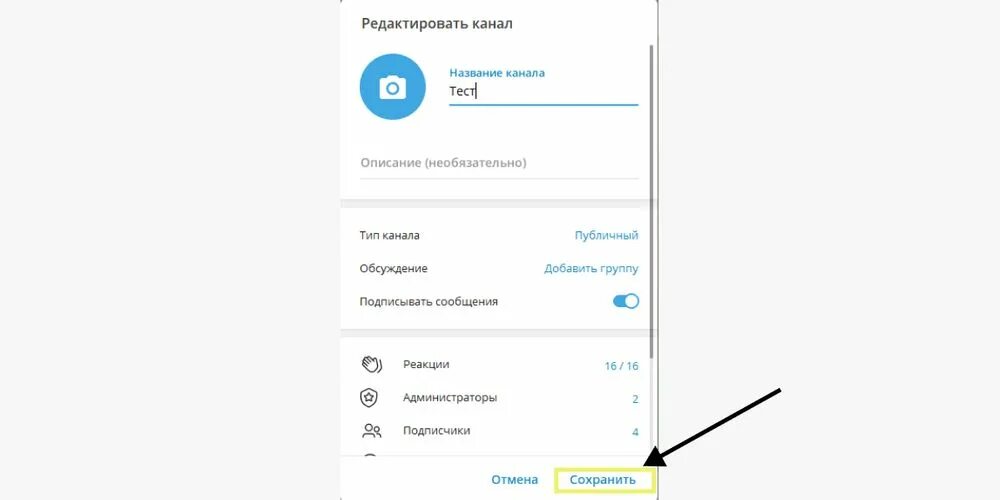
Task: Toggle the Подписывать сообщения switch
Action: tap(626, 302)
